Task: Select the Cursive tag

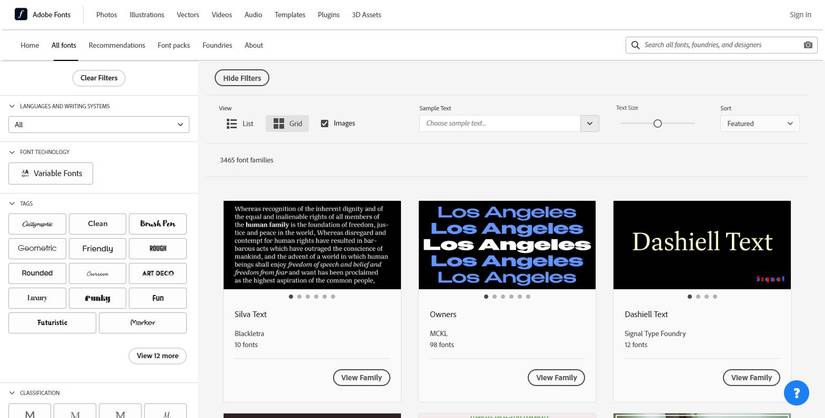Action: (x=97, y=273)
